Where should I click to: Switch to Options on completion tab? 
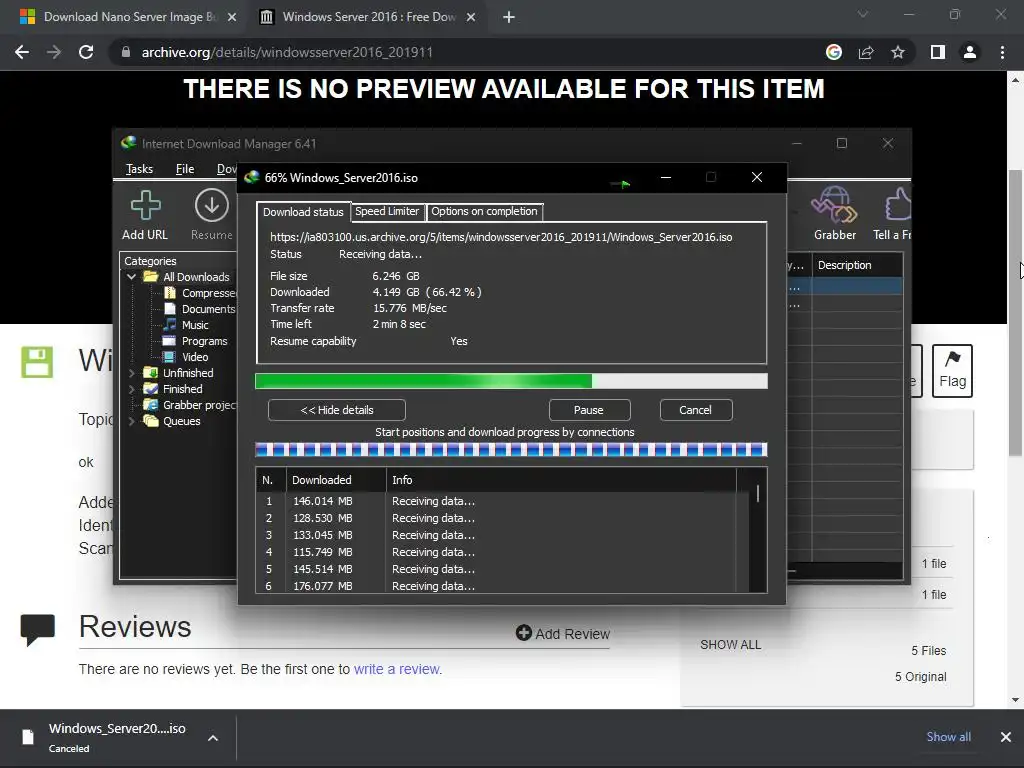coord(484,212)
